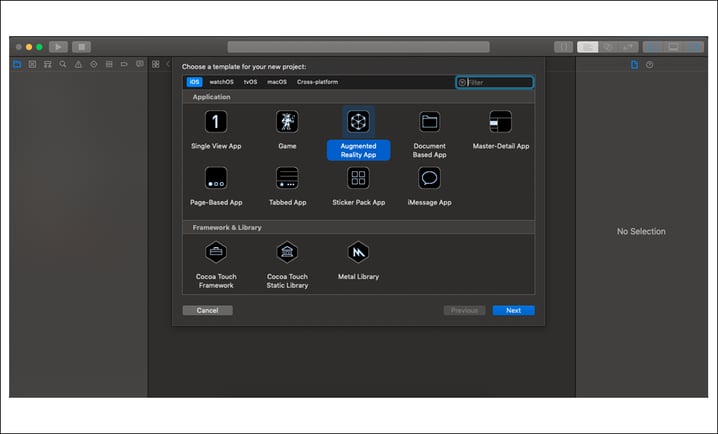Screen dimensions: 718x434
Task: Open the Report navigator
Action: (140, 64)
